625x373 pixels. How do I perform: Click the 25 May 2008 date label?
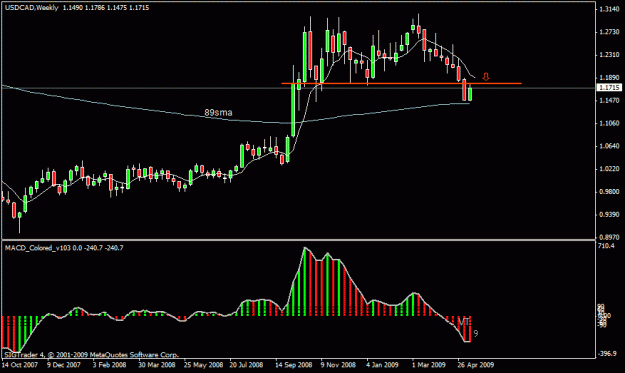pos(203,365)
